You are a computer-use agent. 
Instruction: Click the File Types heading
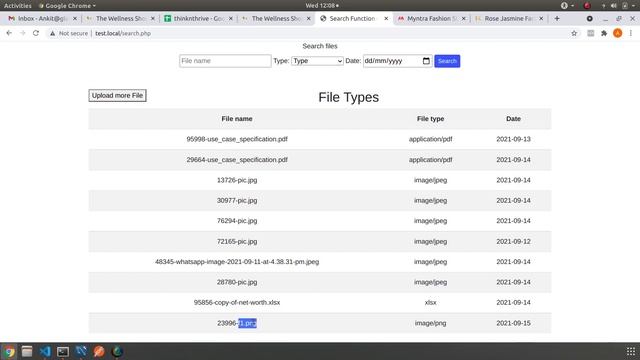(x=349, y=97)
